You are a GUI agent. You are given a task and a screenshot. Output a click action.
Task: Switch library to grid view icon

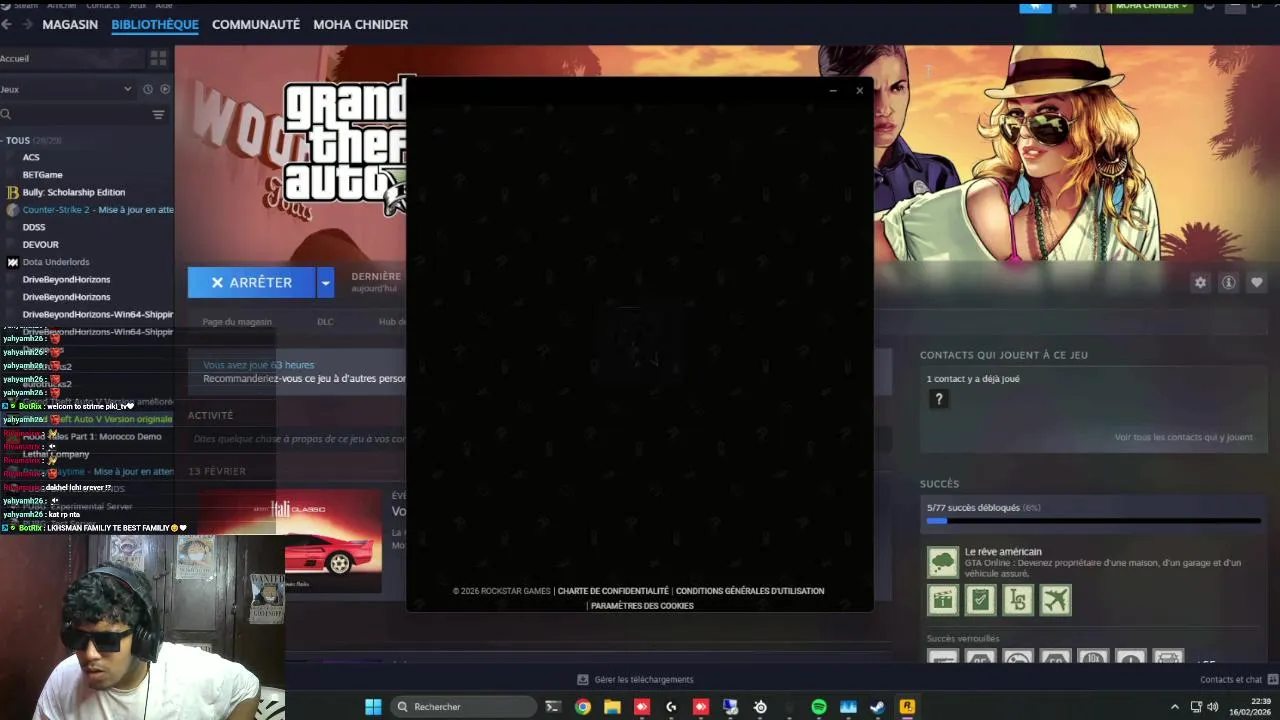tap(158, 58)
